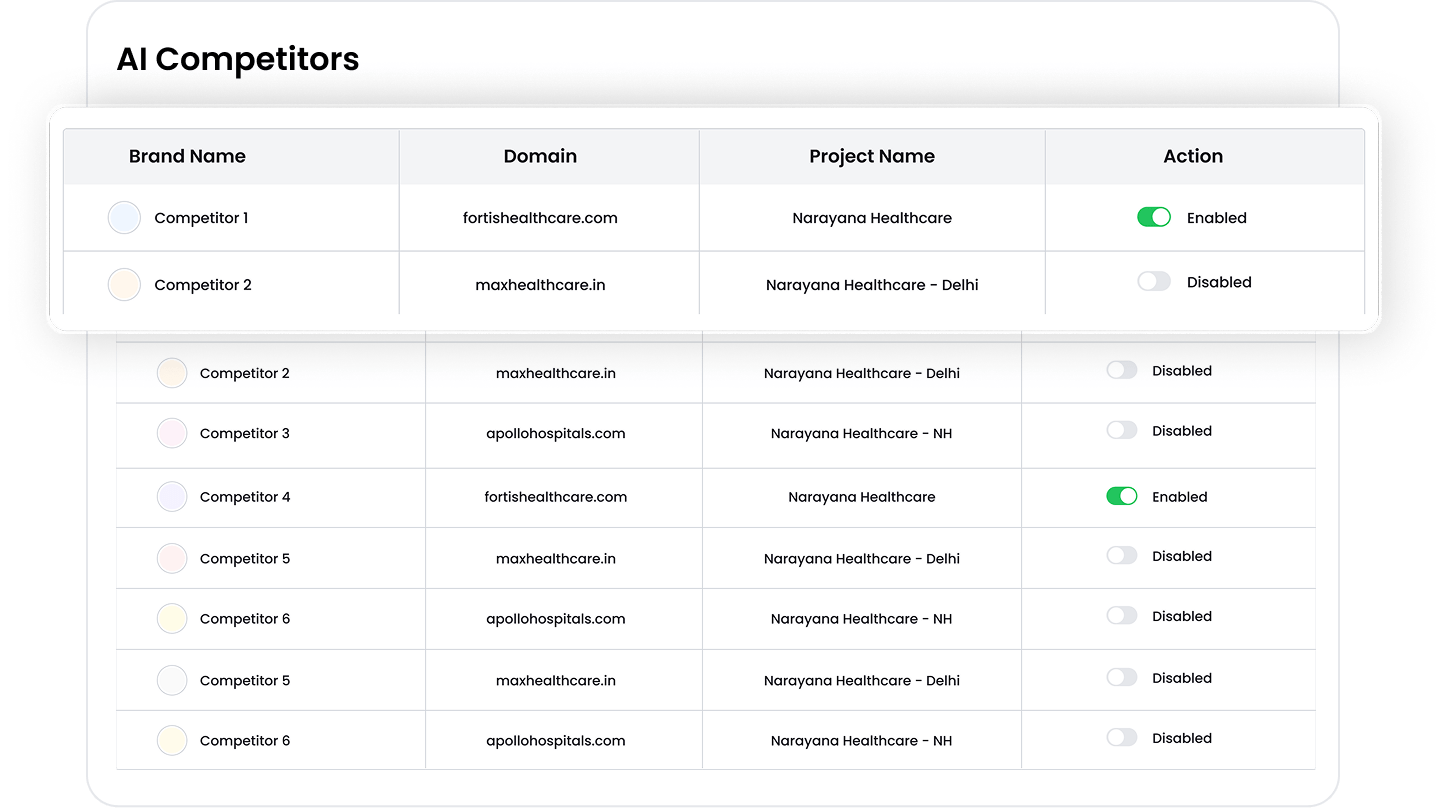Image resolution: width=1444 pixels, height=808 pixels.
Task: Click the Domain column header
Action: [540, 156]
